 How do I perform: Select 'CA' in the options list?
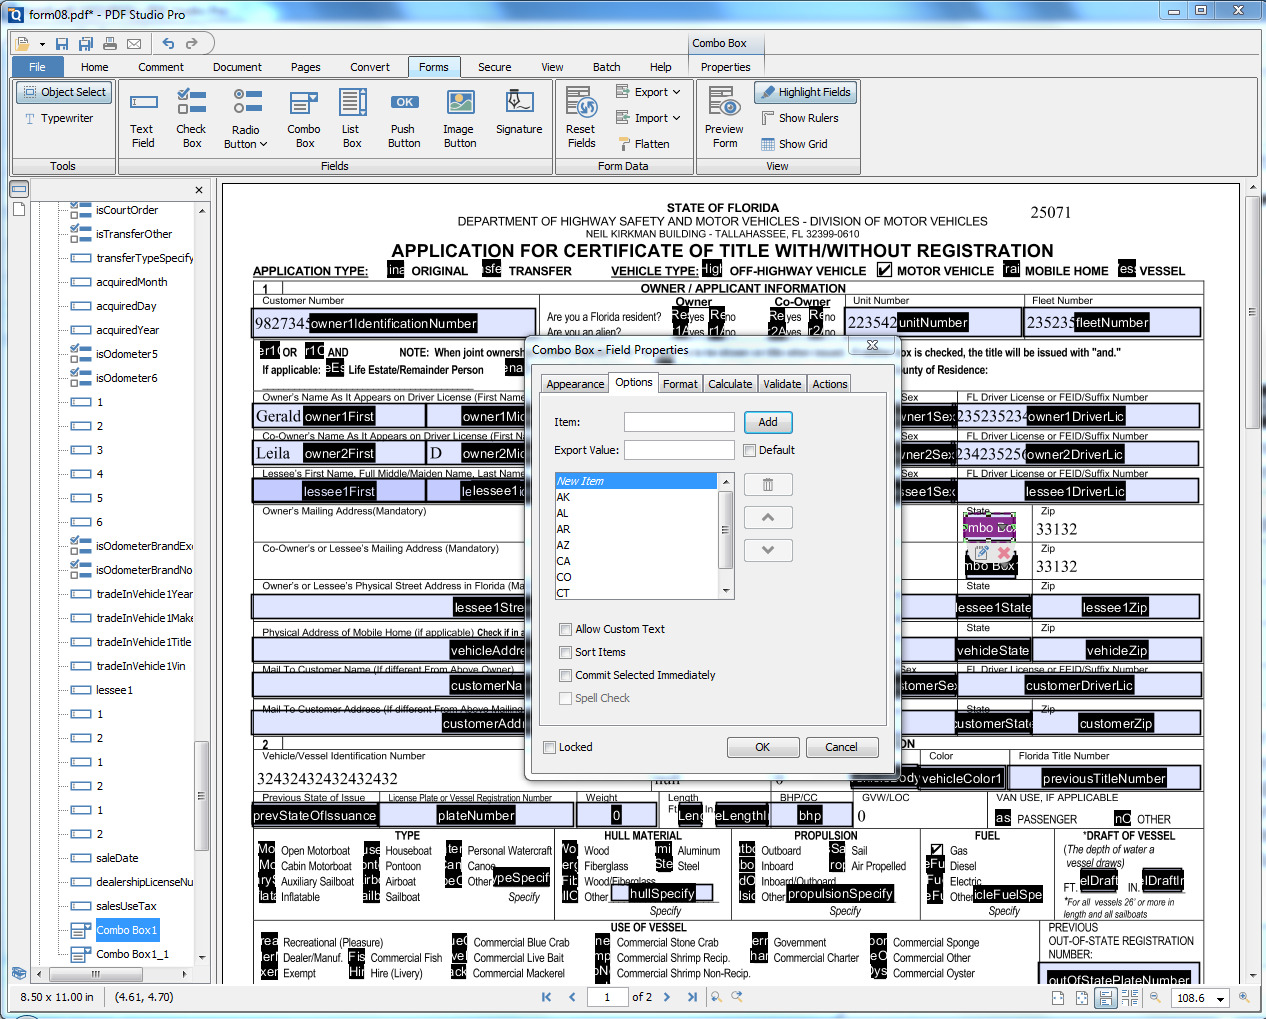pos(636,561)
